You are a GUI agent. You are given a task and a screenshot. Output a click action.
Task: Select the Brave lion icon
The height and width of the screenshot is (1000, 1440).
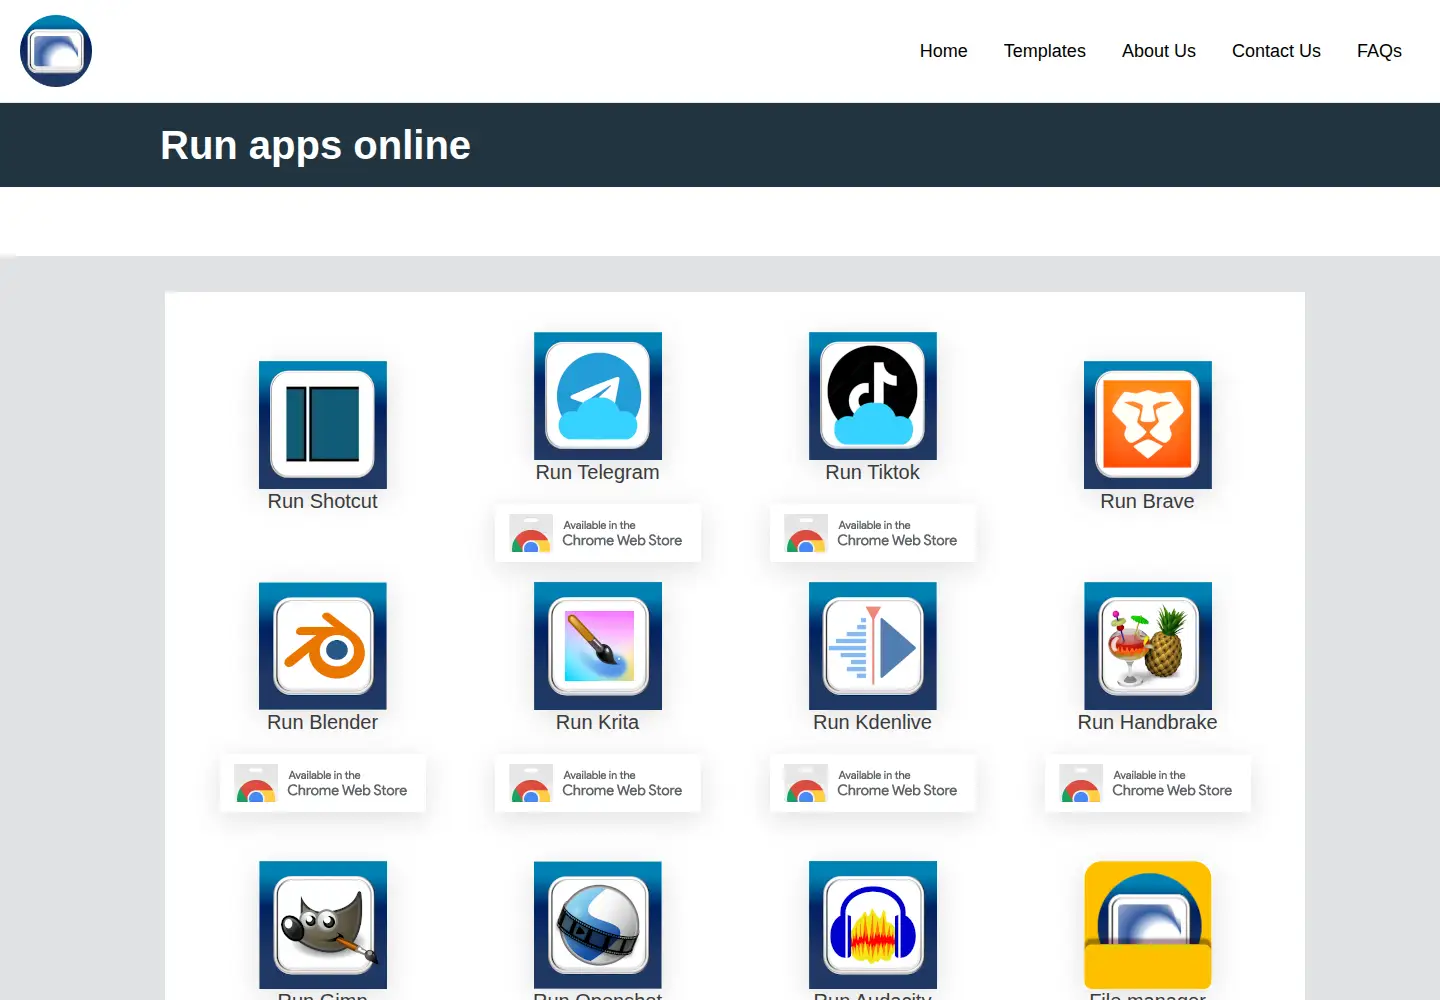tap(1148, 425)
